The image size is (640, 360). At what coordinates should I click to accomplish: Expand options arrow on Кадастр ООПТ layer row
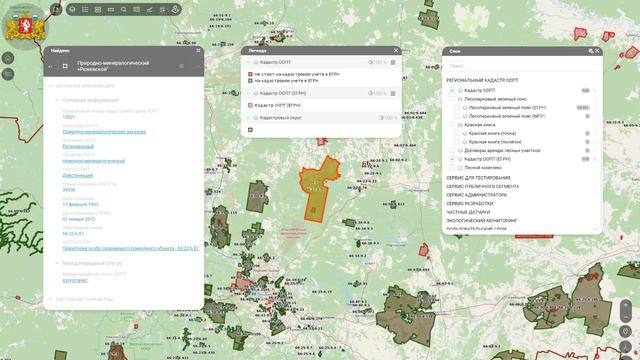(x=596, y=90)
